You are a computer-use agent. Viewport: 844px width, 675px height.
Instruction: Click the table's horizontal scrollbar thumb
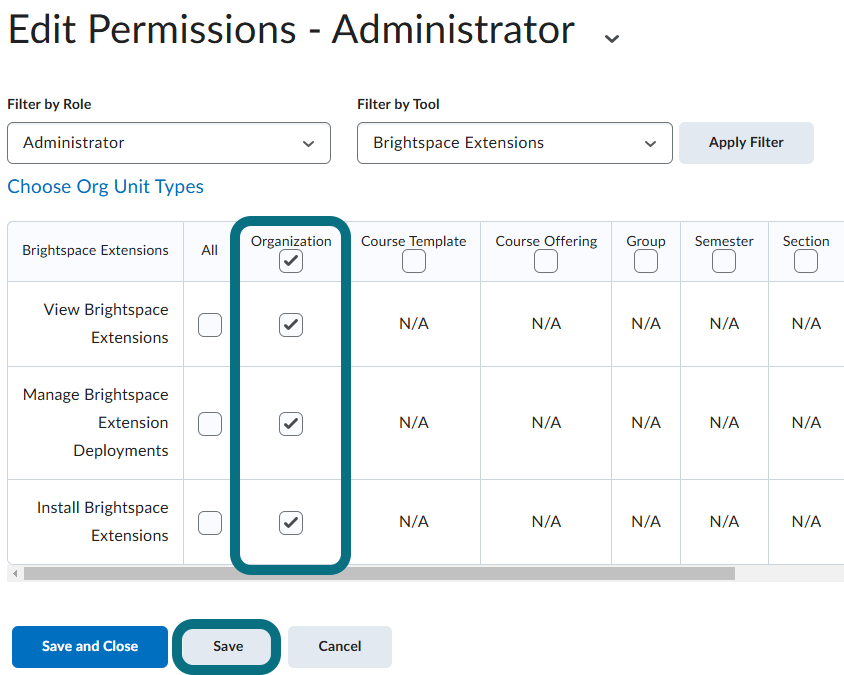[x=379, y=574]
